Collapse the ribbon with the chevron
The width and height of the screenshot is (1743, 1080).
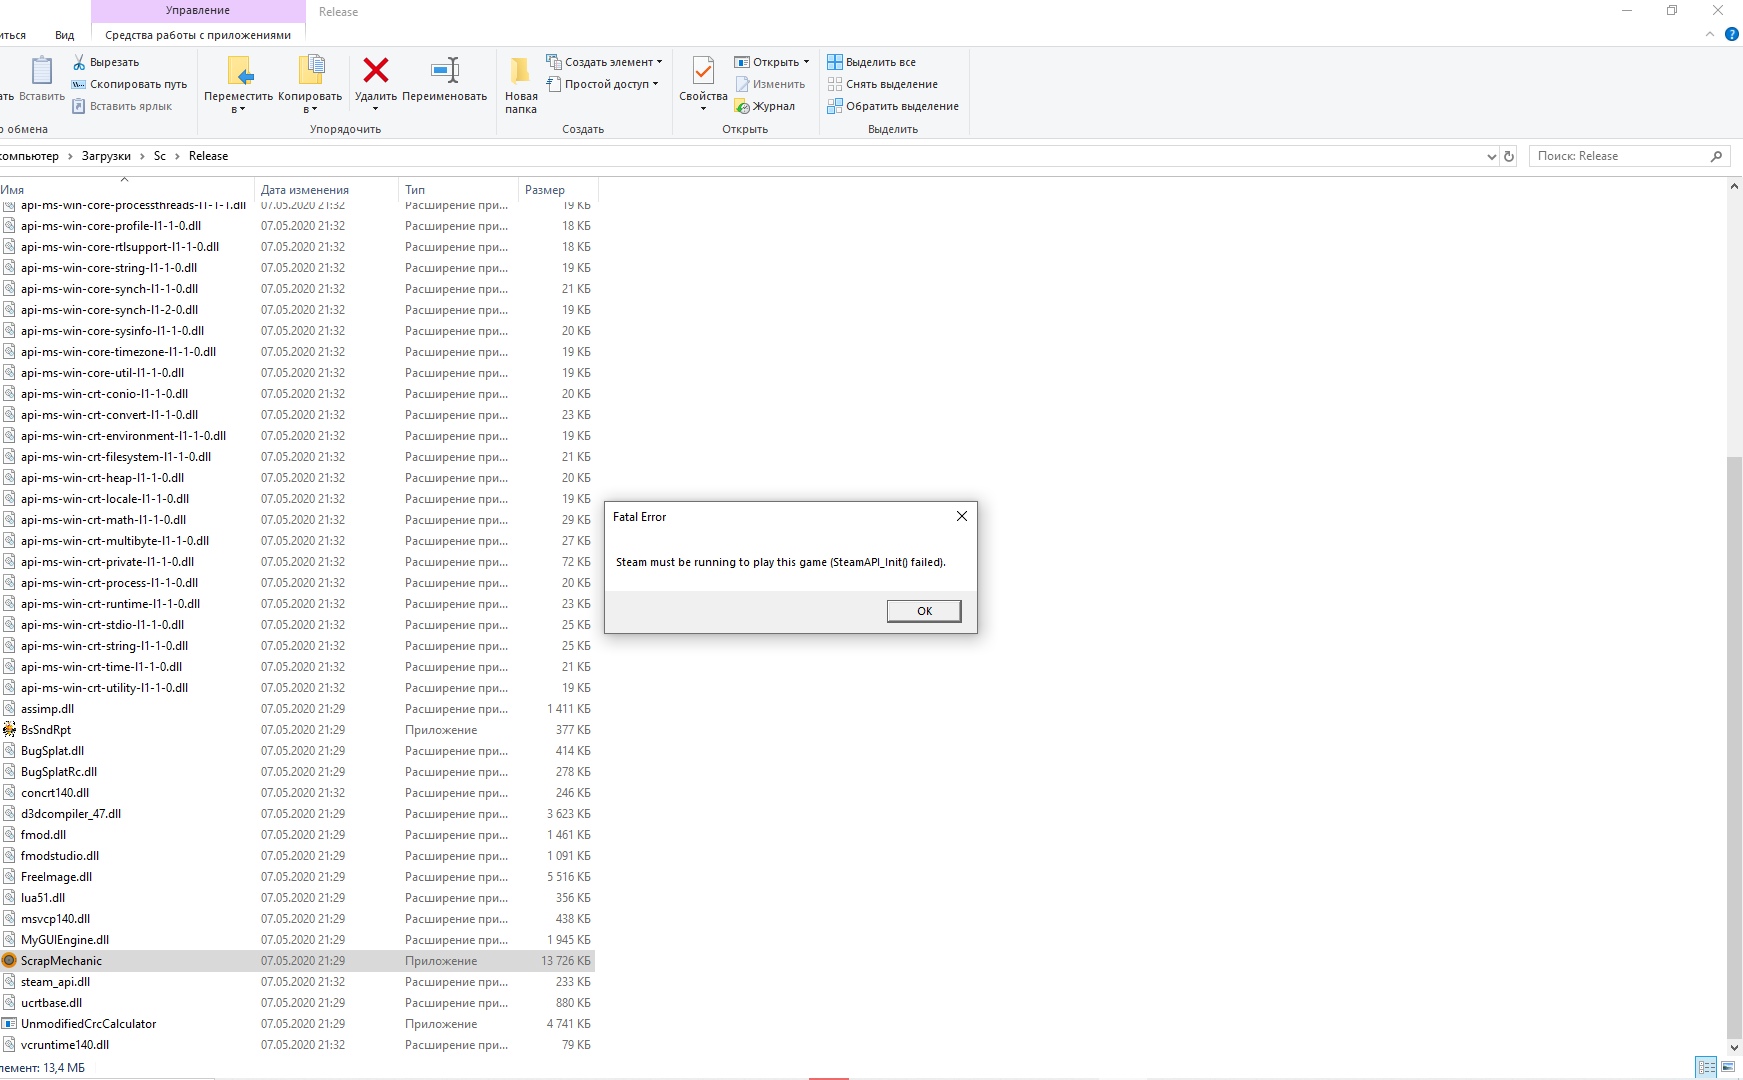click(x=1709, y=34)
